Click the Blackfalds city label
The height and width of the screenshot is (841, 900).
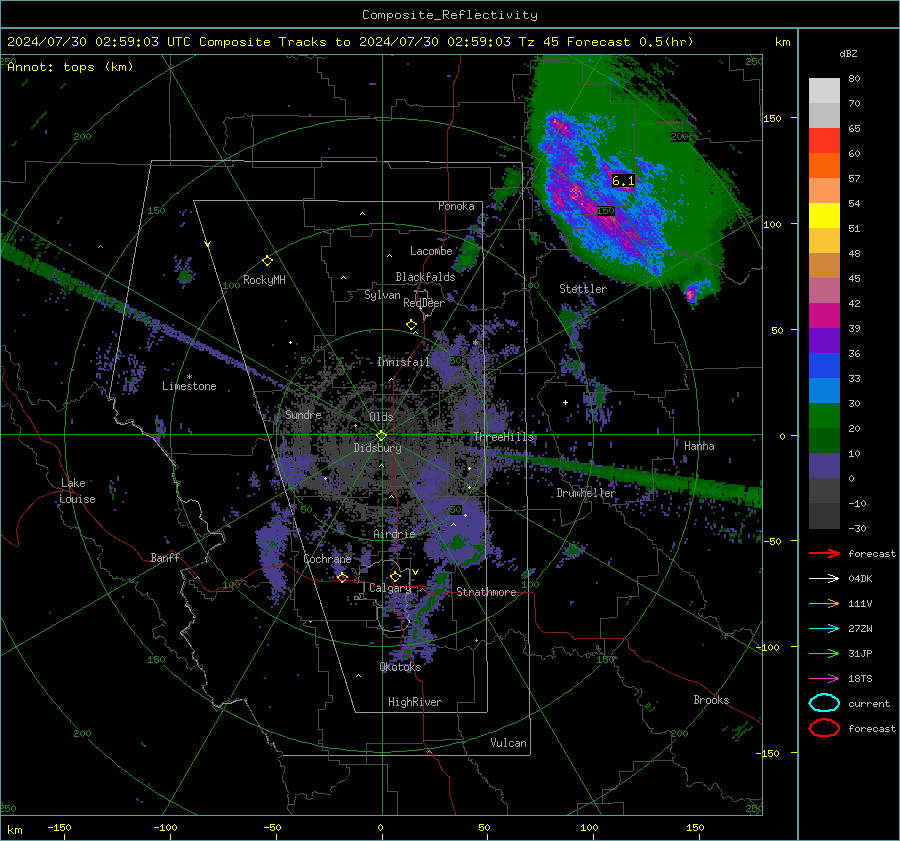click(425, 277)
